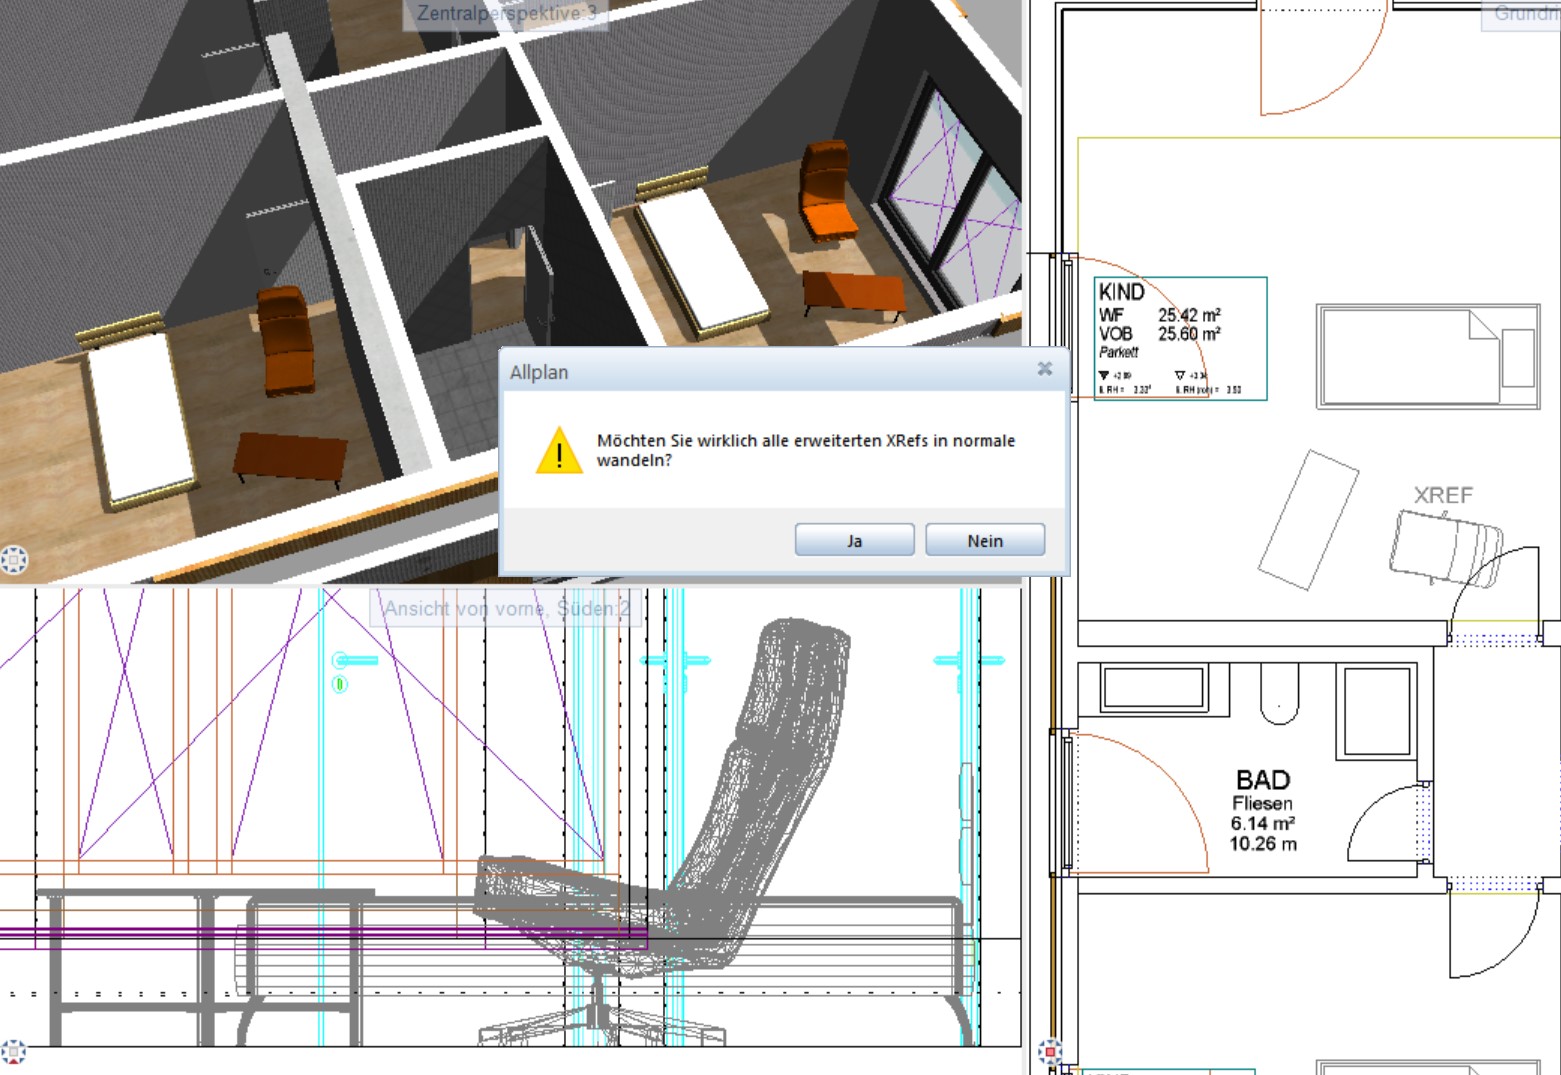The width and height of the screenshot is (1561, 1075).
Task: Confirm the XRef conversion with Ja
Action: 854,540
